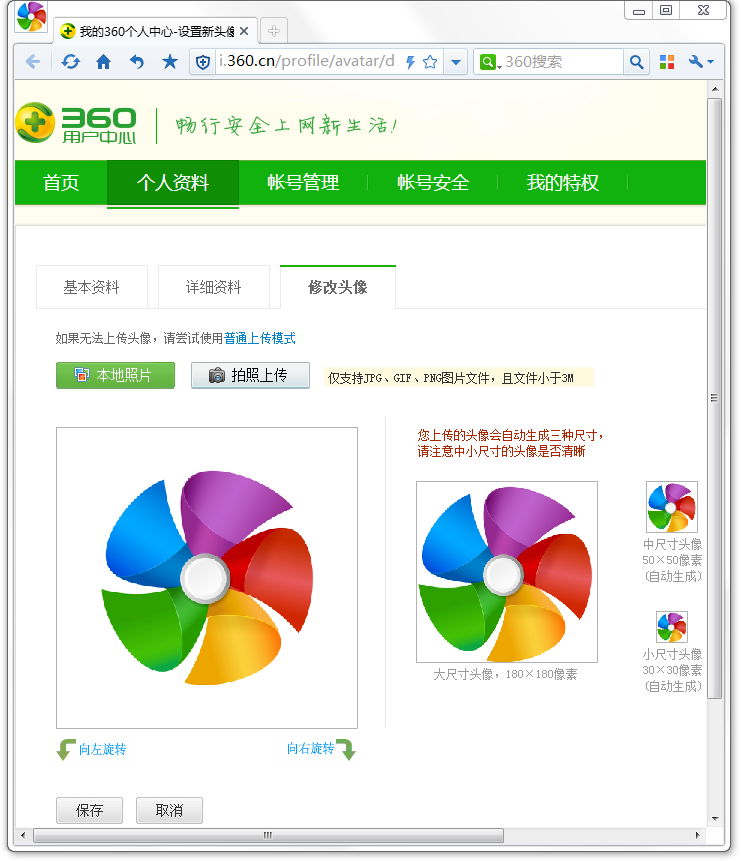This screenshot has width=741, height=861.
Task: Click the magnifier search button
Action: 636,62
